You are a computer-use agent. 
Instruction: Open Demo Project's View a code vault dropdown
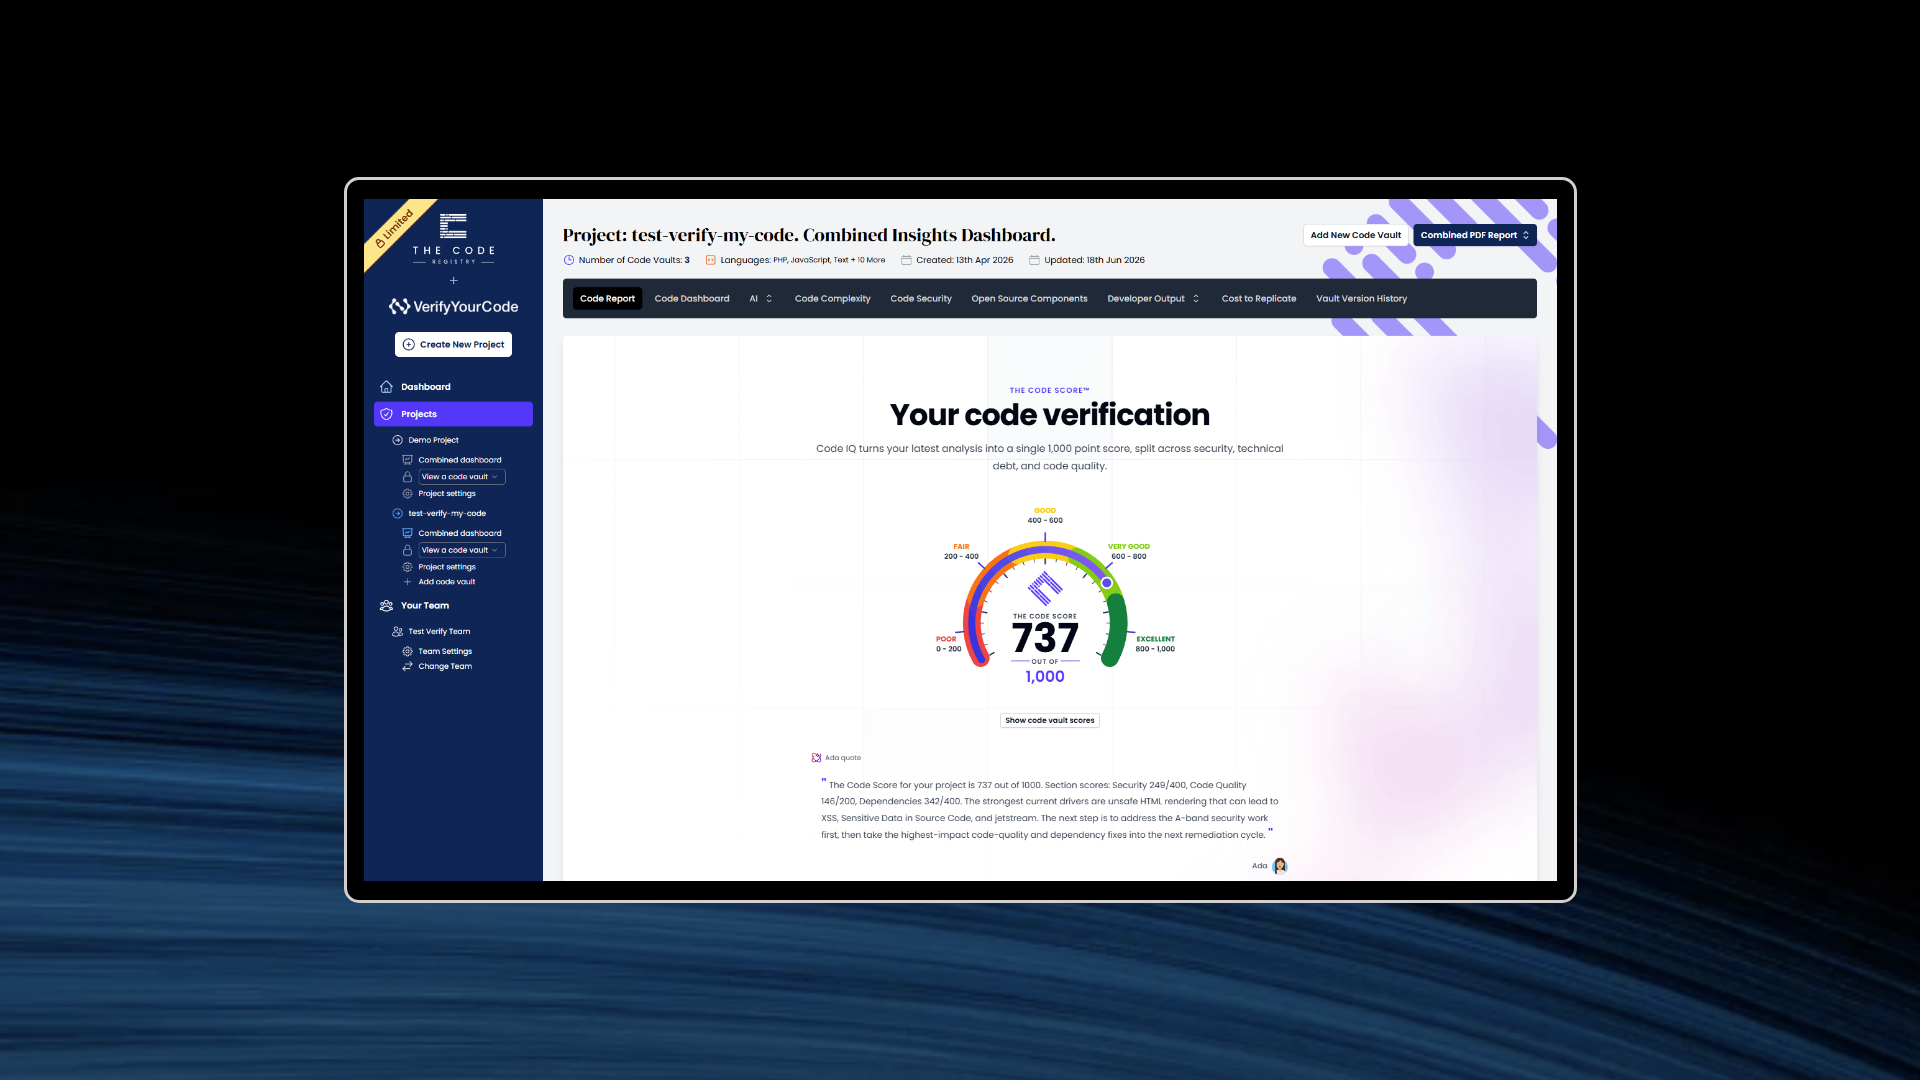tap(461, 477)
